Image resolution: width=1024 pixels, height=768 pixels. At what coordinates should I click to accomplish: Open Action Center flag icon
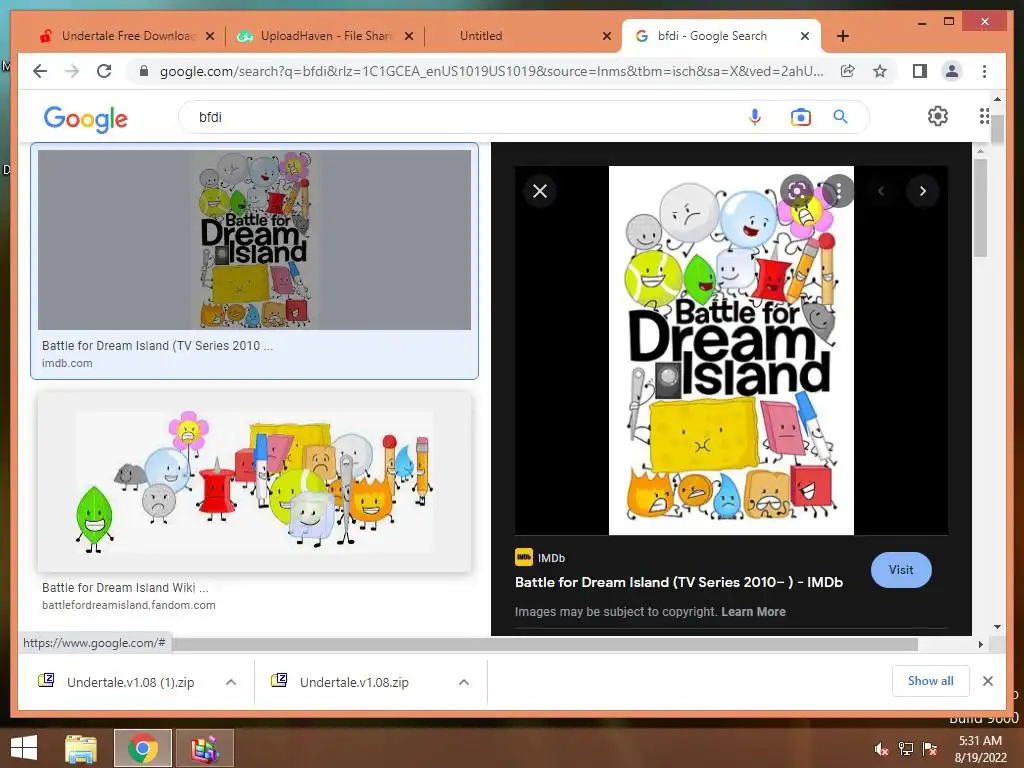click(x=930, y=749)
